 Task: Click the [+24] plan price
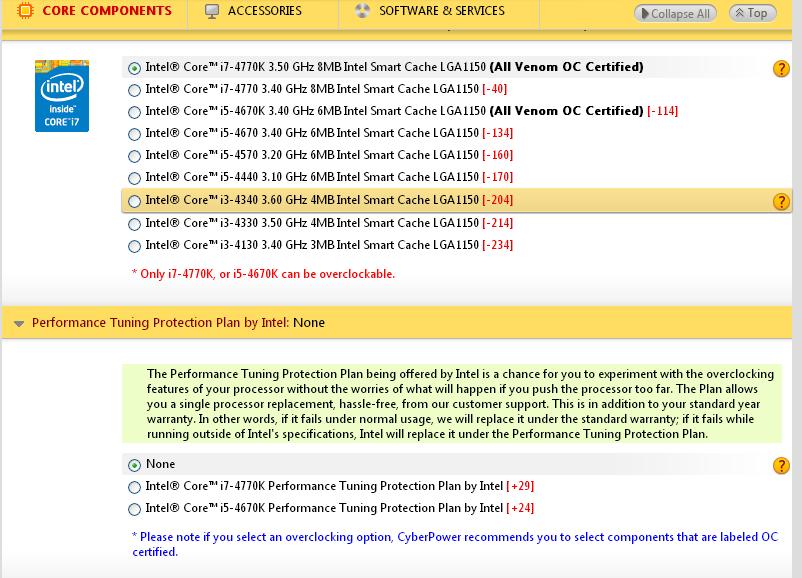tap(520, 508)
